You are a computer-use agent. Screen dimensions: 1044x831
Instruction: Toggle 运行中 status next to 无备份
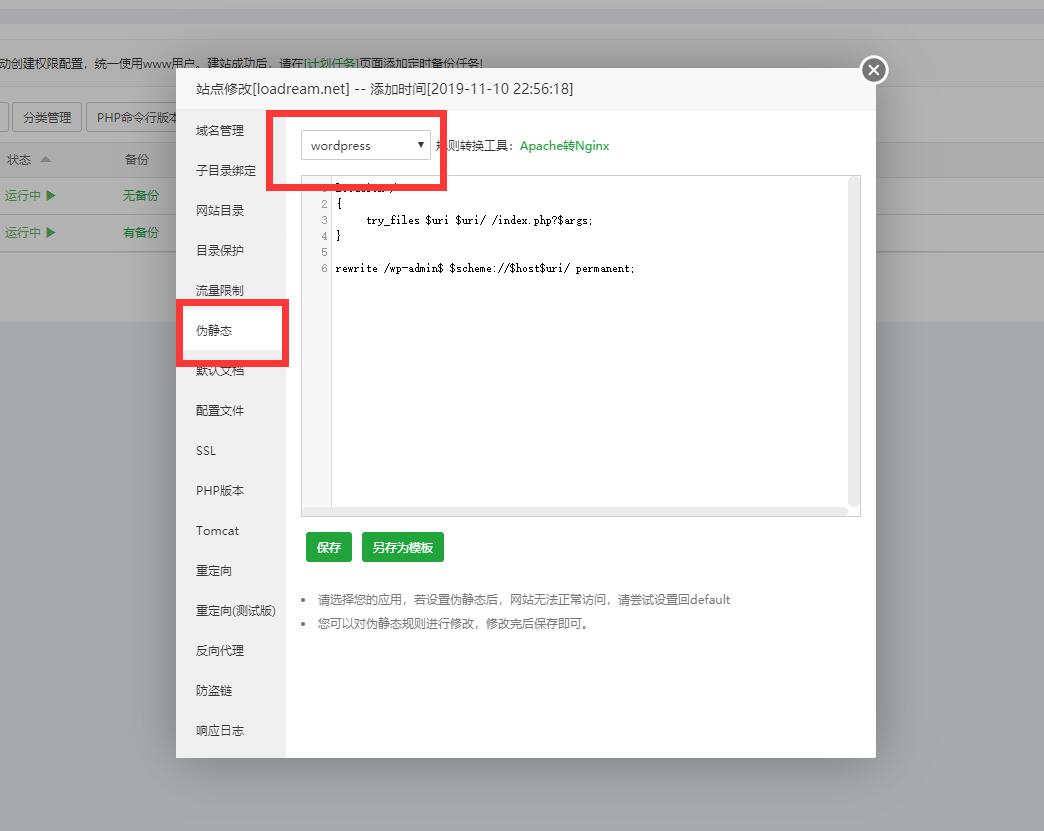click(x=30, y=195)
